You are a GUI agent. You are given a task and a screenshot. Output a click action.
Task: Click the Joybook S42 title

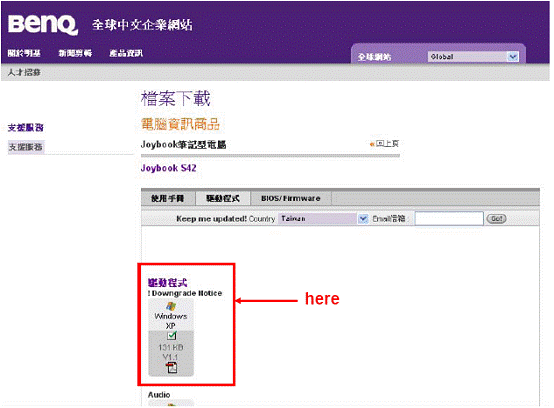tap(169, 168)
